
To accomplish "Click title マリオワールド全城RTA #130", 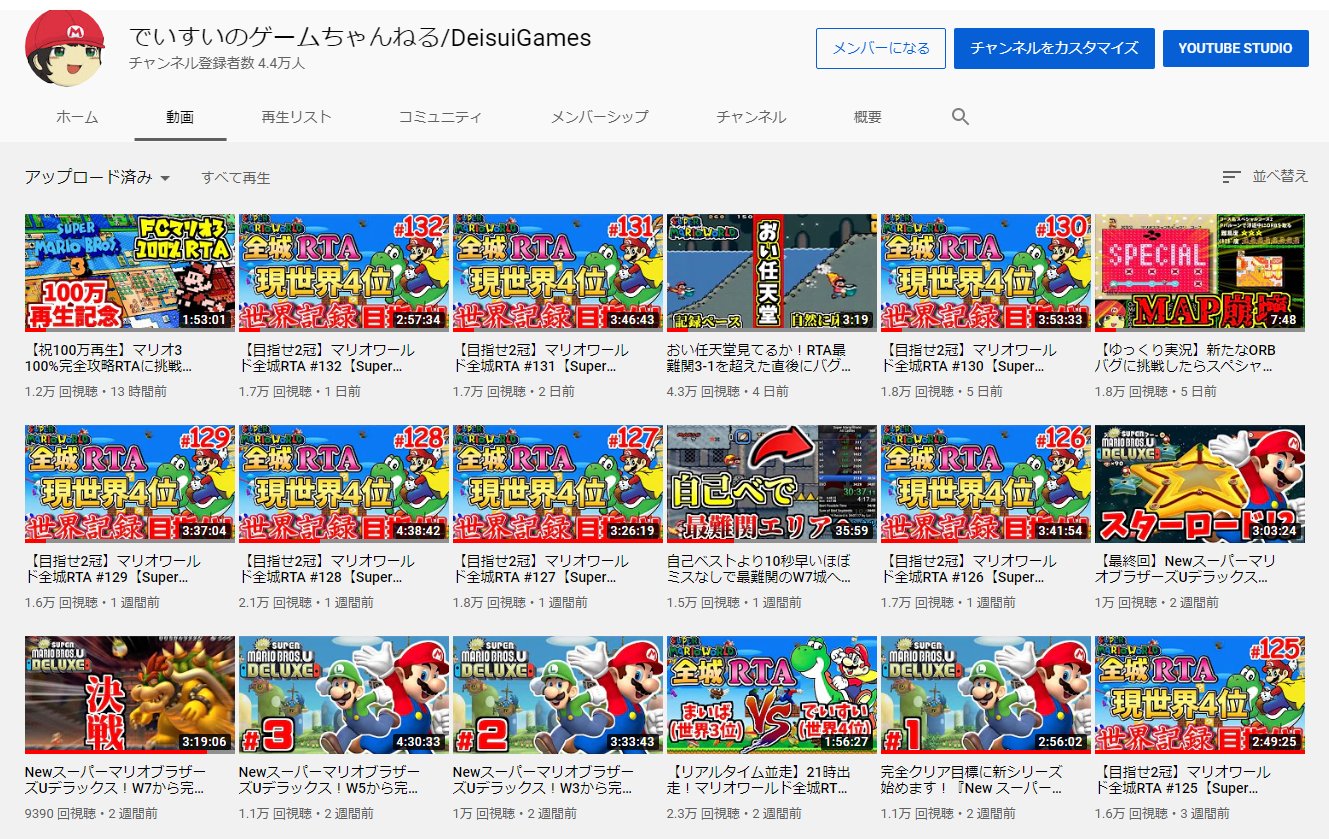I will pos(969,359).
